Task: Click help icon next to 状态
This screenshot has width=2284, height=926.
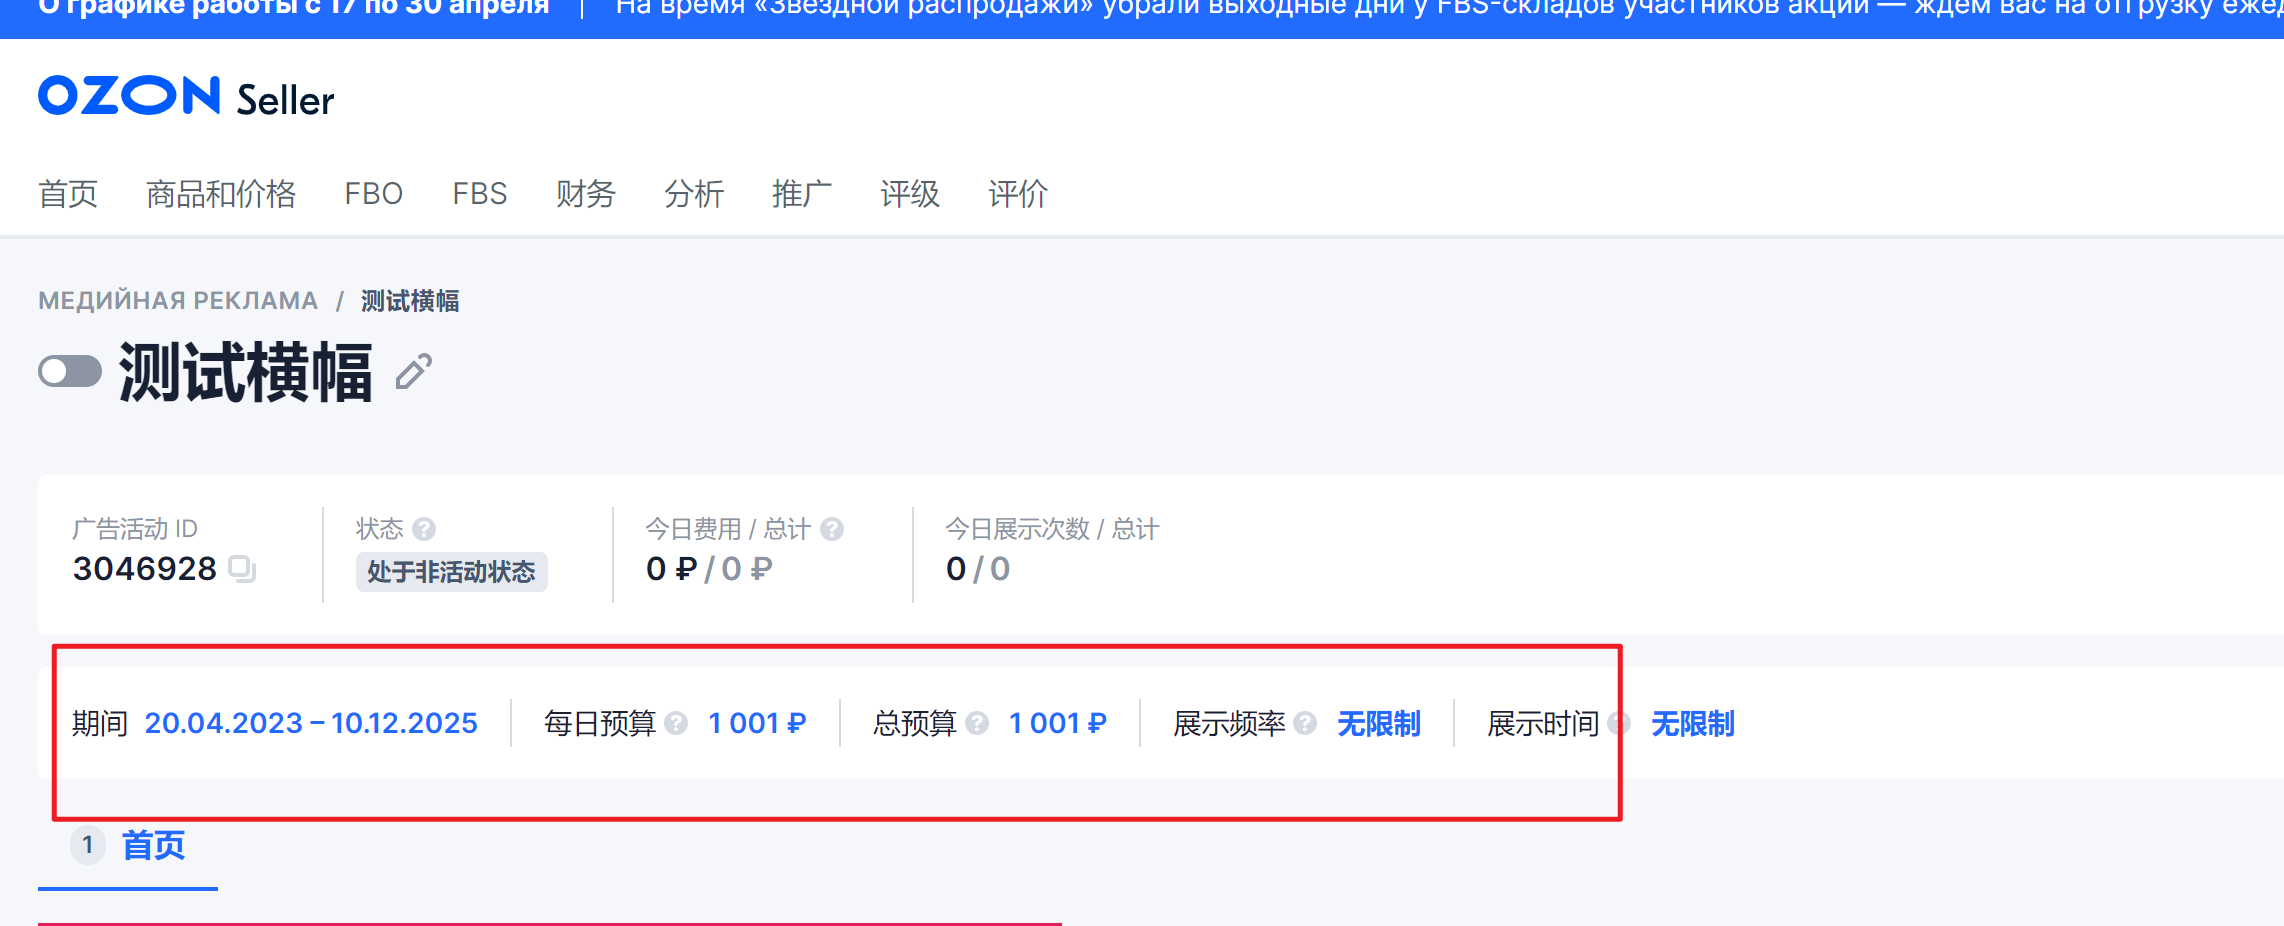Action: click(424, 528)
